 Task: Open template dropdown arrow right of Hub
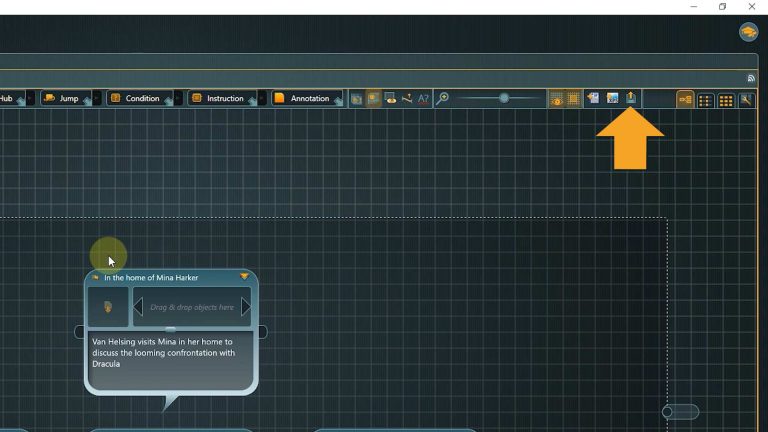[30, 98]
